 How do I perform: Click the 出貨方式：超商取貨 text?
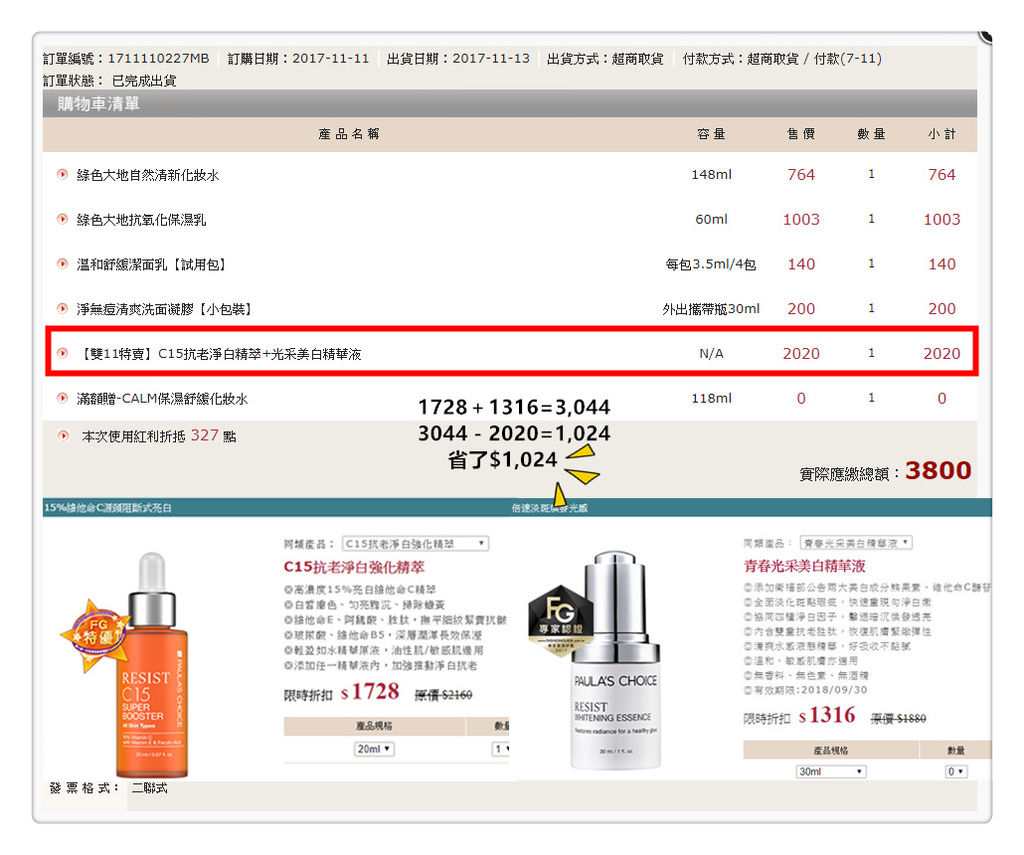tap(605, 58)
